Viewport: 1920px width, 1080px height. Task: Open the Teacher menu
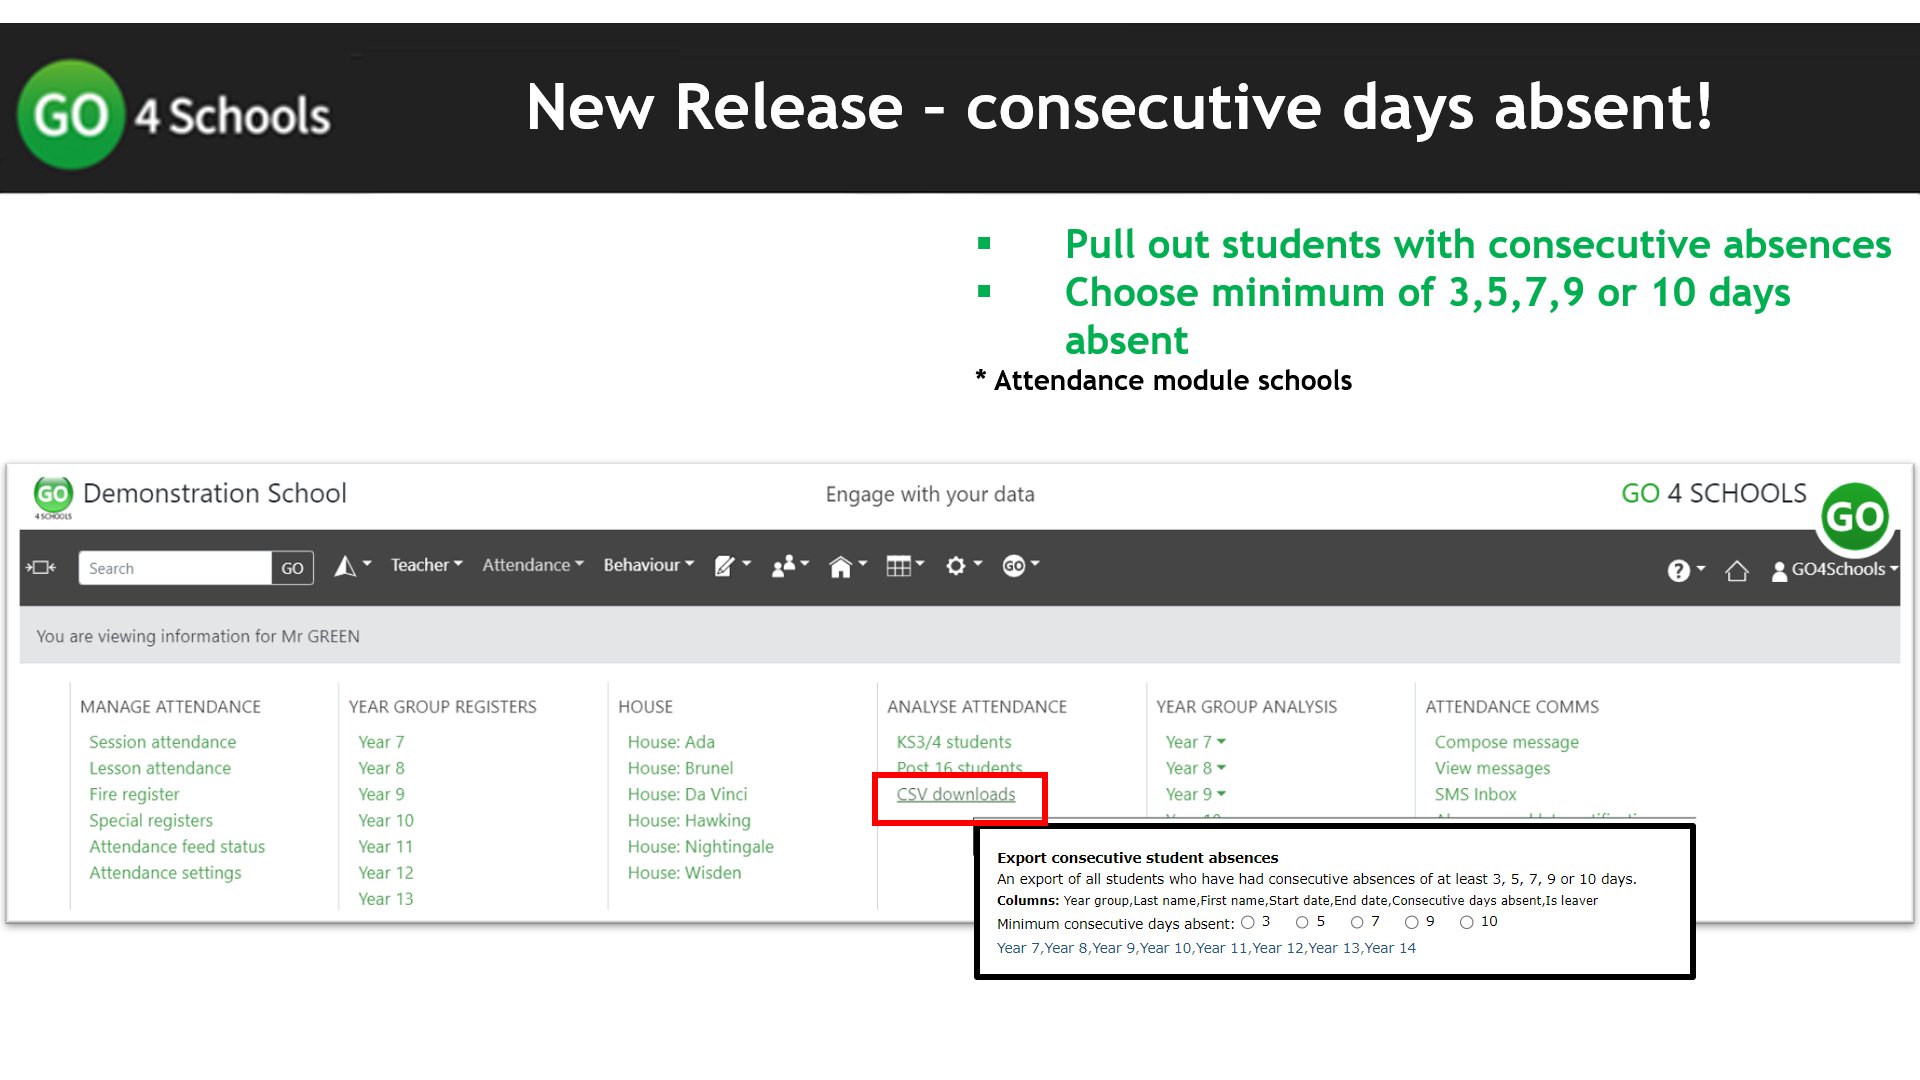[x=427, y=565]
